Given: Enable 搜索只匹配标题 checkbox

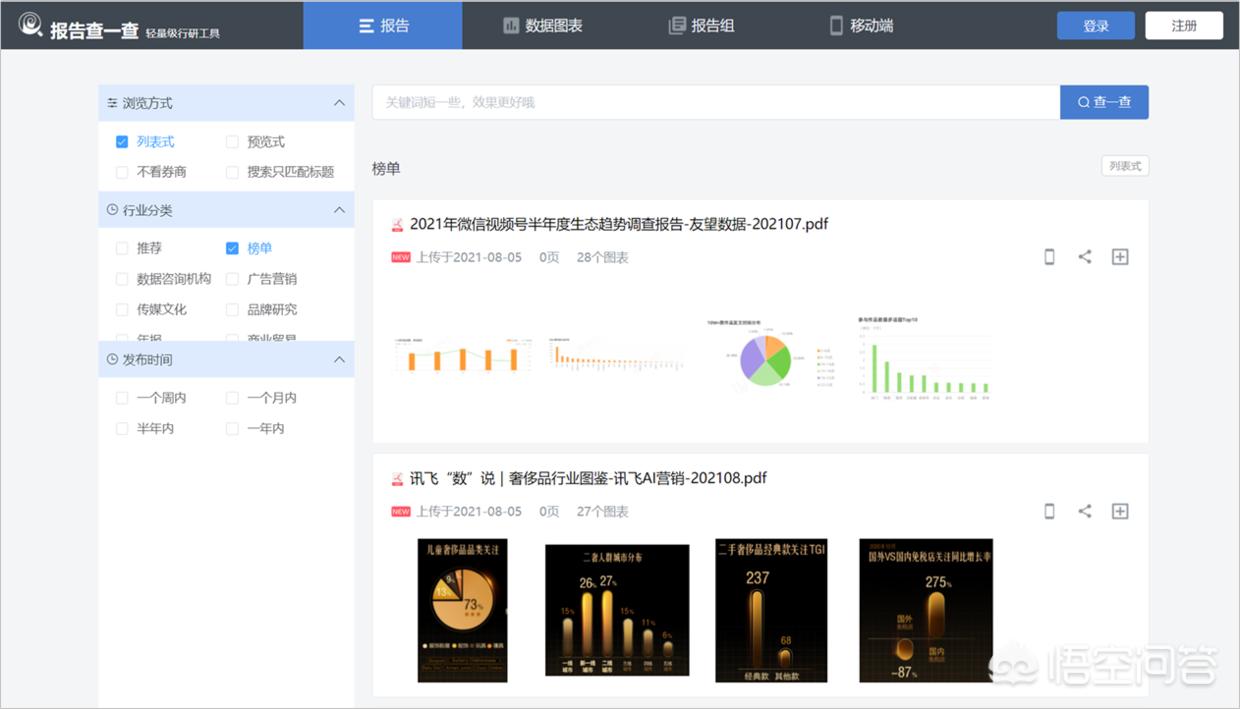Looking at the screenshot, I should [232, 172].
